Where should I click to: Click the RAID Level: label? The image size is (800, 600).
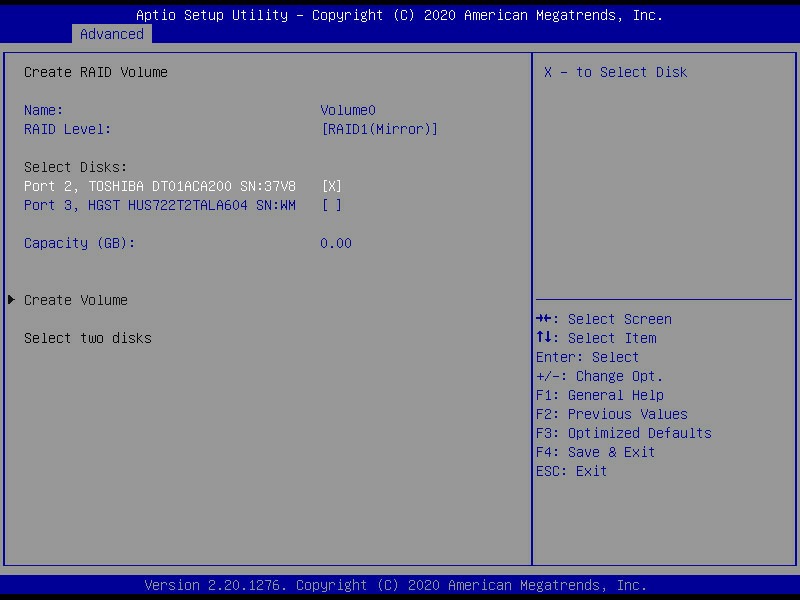[x=67, y=129]
